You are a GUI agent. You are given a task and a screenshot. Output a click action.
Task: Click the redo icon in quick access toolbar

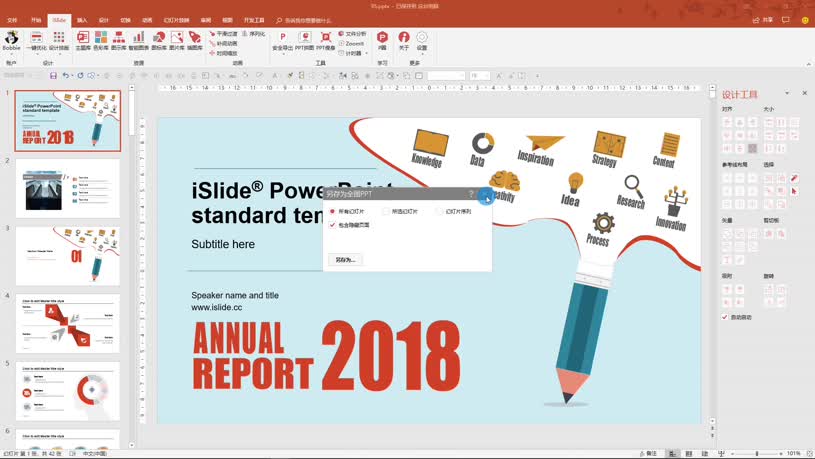coord(81,76)
